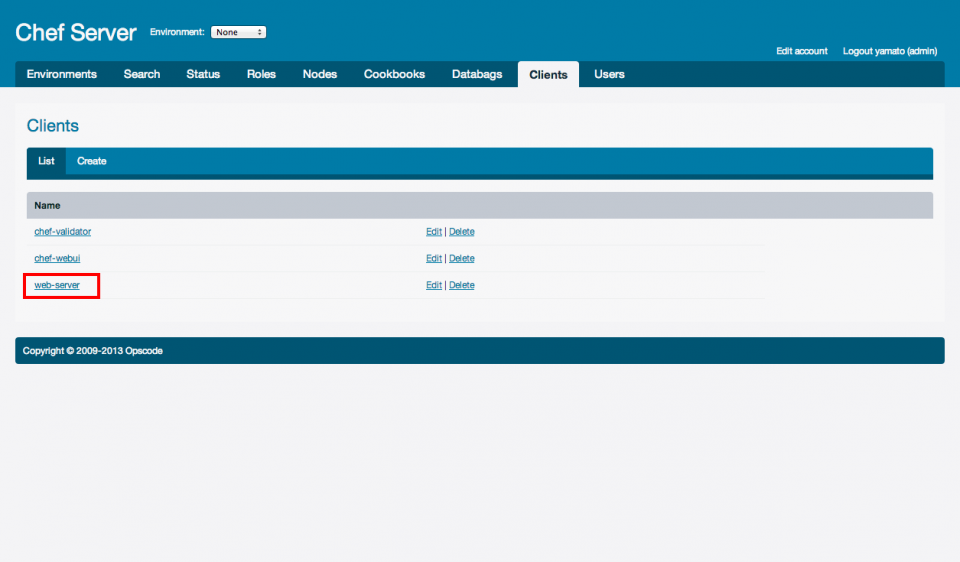960x562 pixels.
Task: Edit the chef-validator client
Action: click(433, 232)
